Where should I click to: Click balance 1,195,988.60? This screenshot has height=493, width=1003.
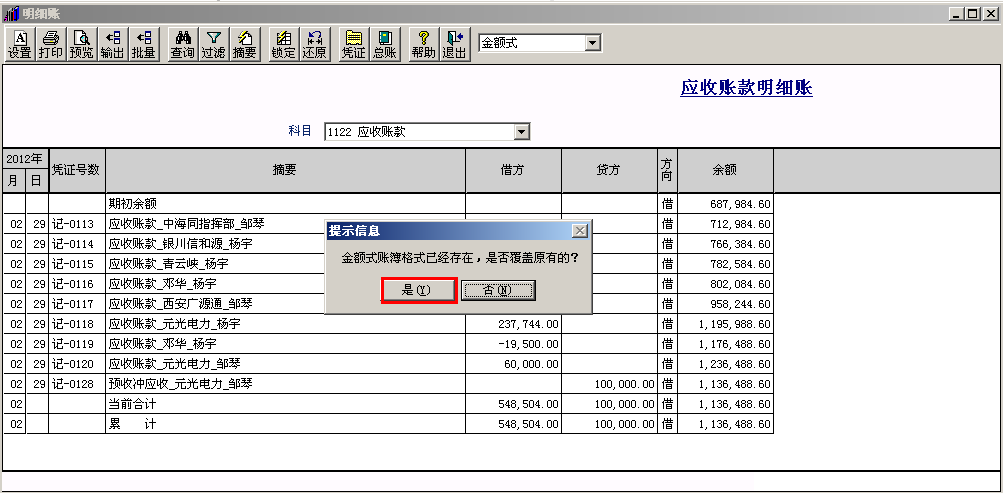pos(735,324)
